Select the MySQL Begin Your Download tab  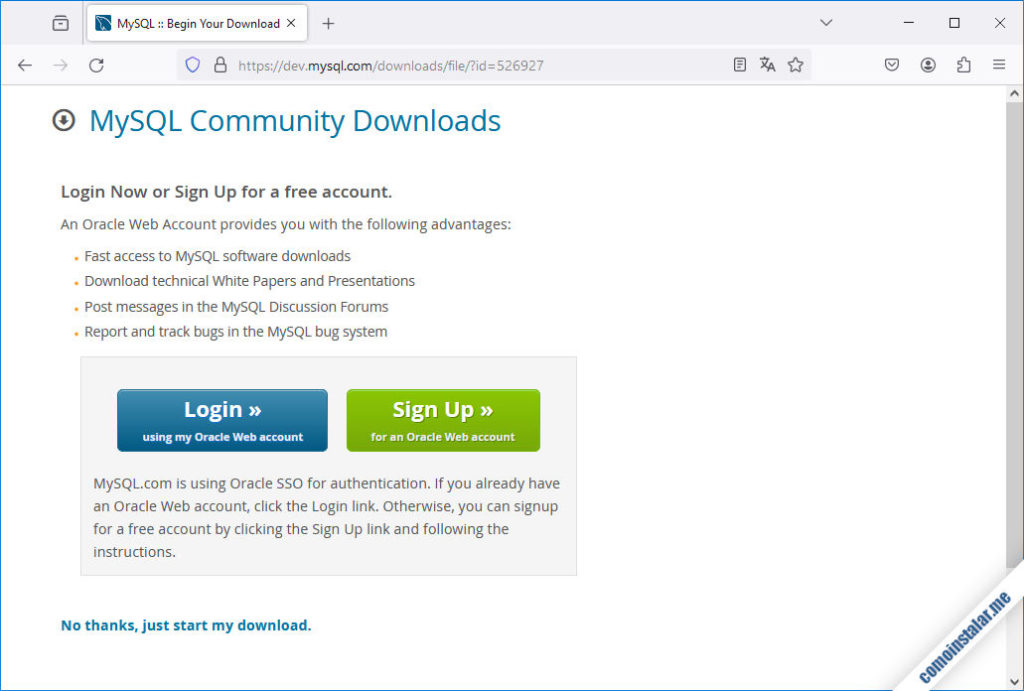(190, 23)
